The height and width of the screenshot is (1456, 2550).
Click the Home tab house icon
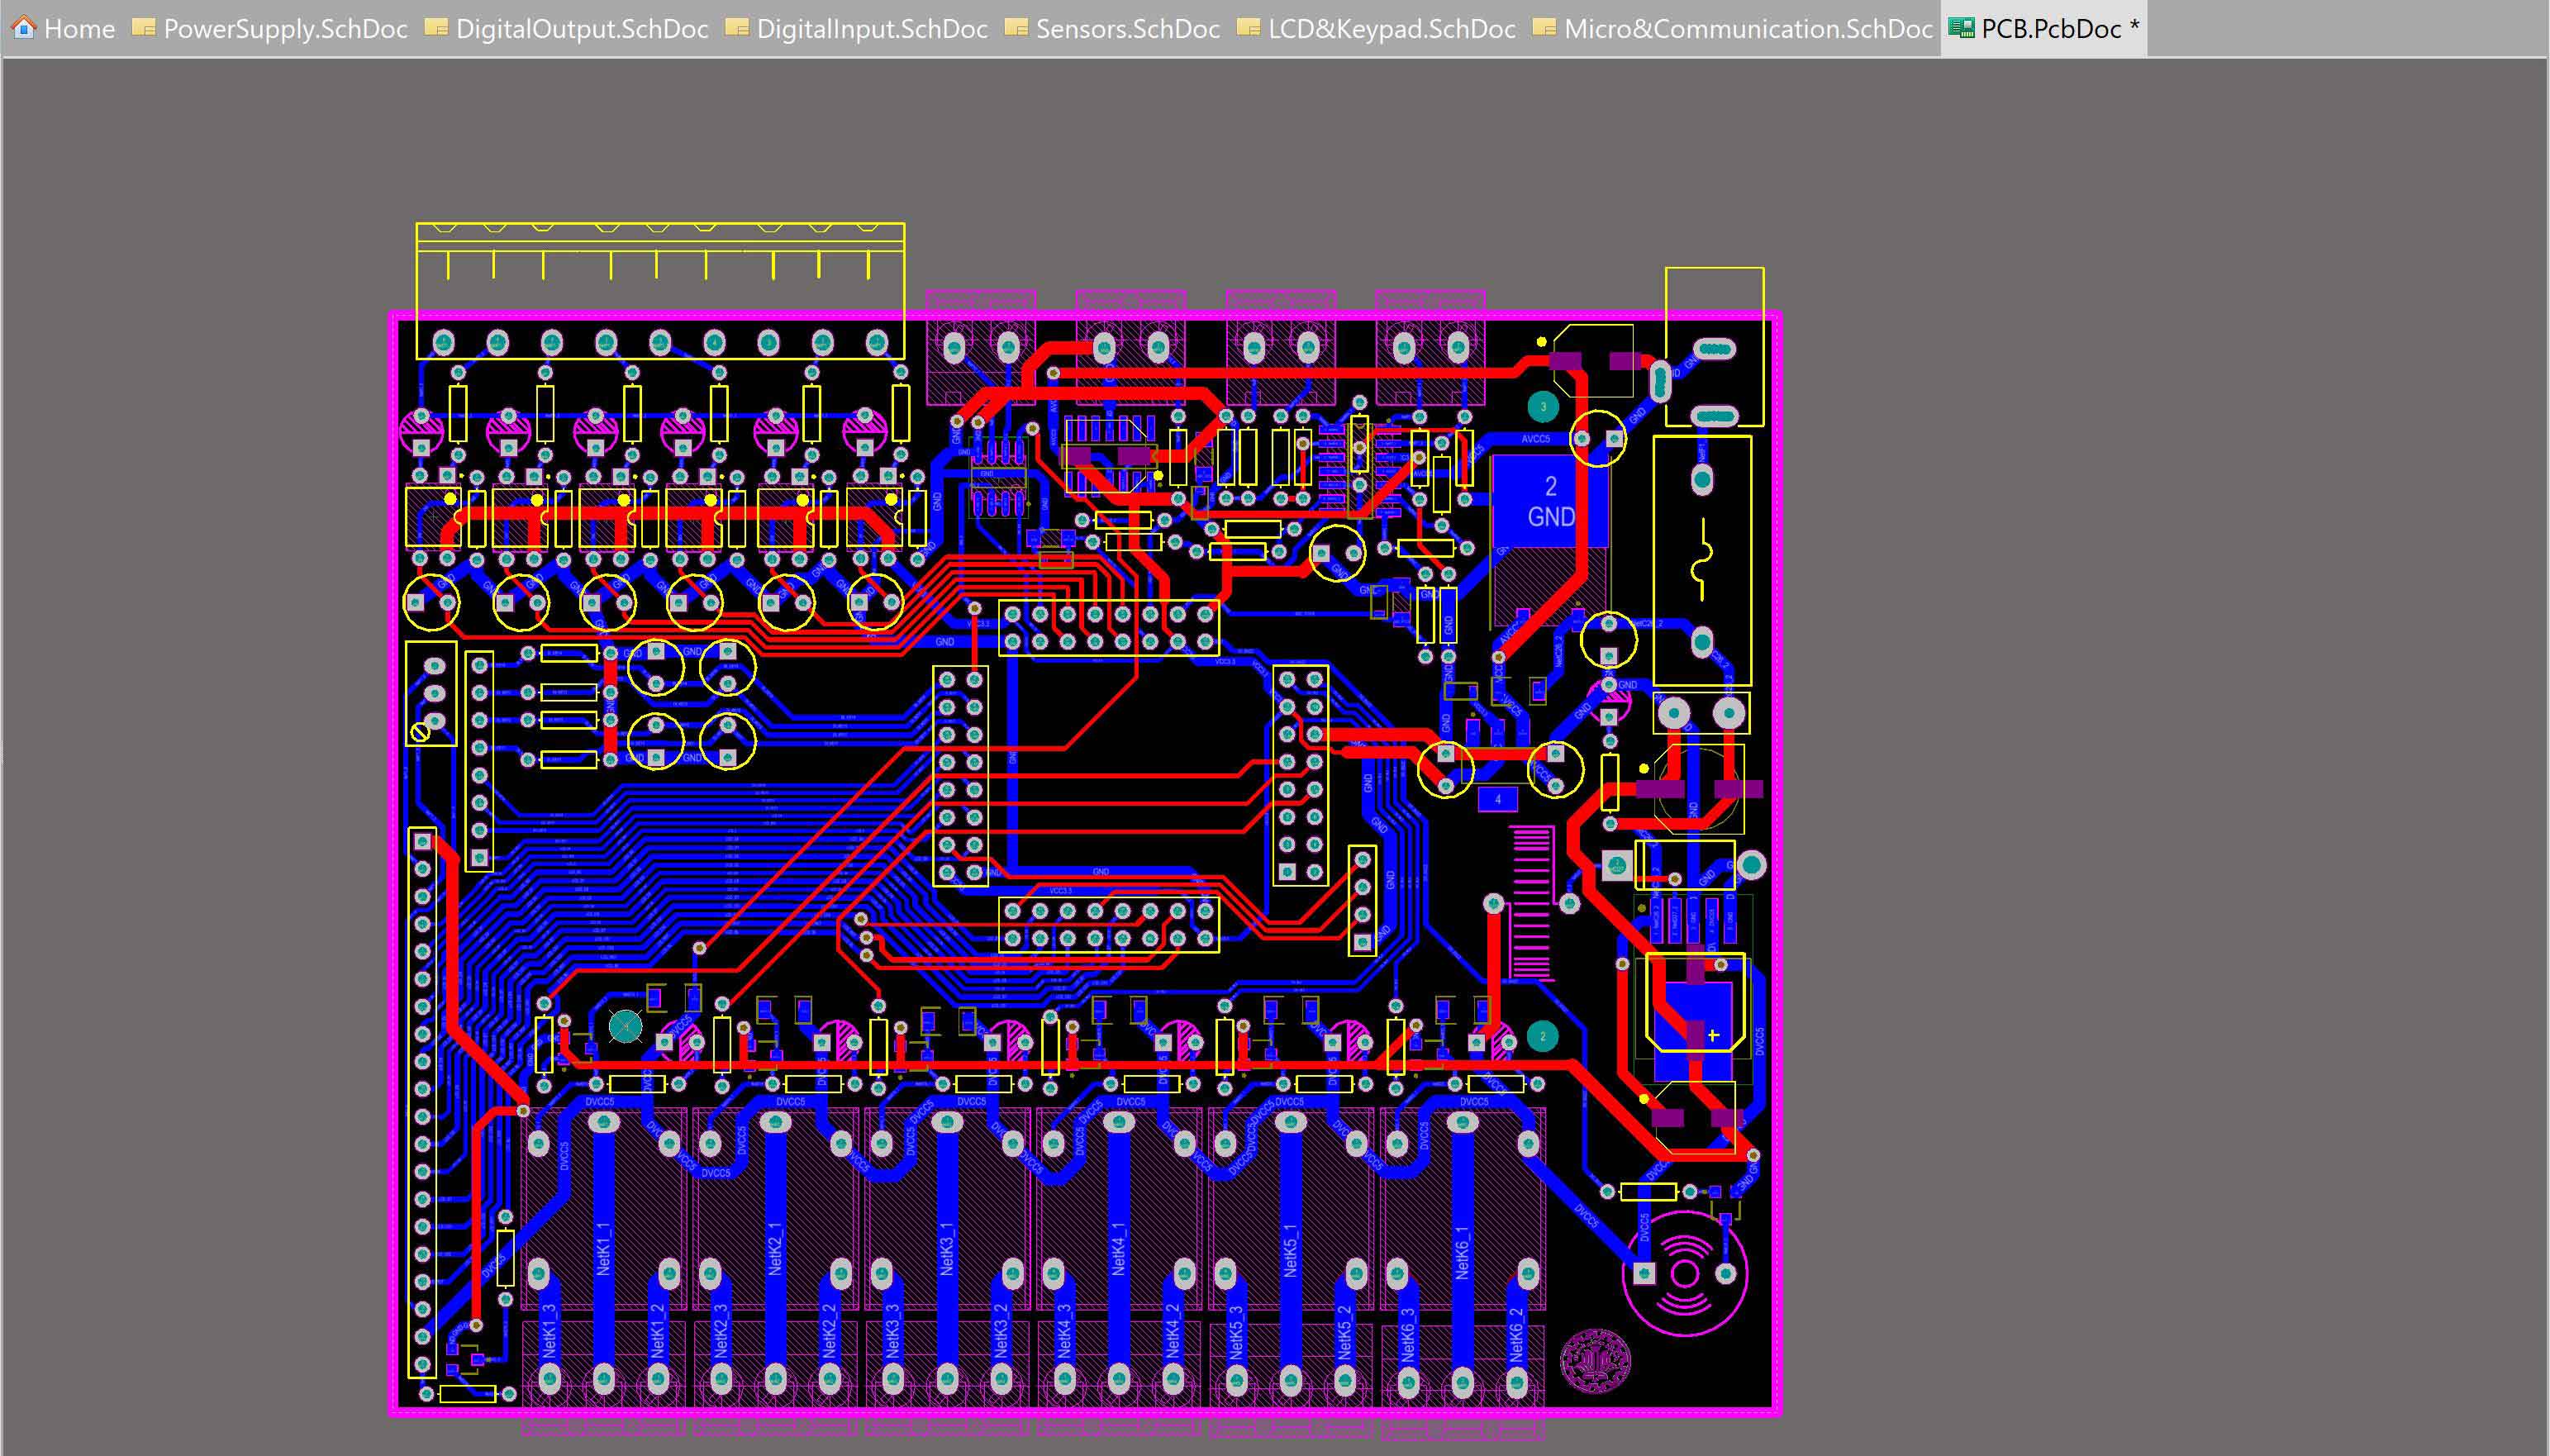[24, 28]
